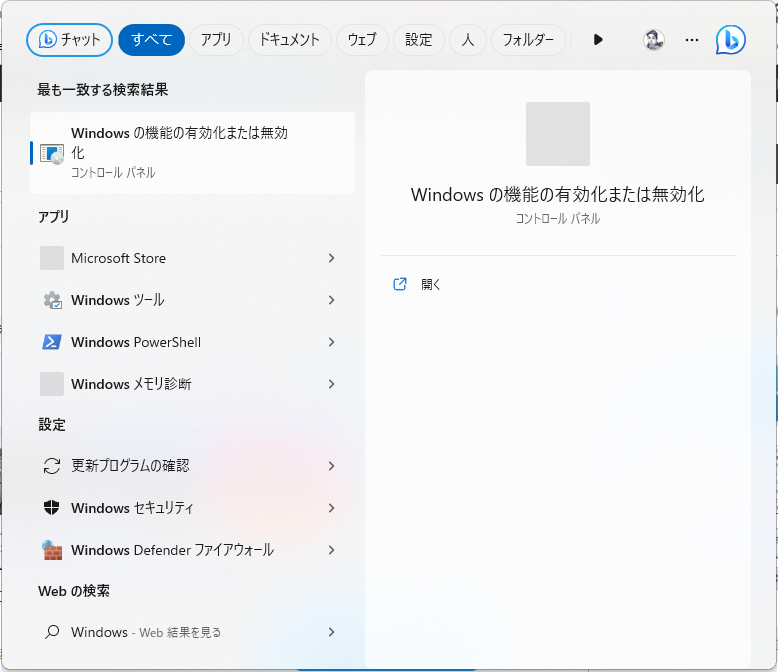Select the ウェブ filter tab
The height and width of the screenshot is (672, 778).
(x=362, y=40)
